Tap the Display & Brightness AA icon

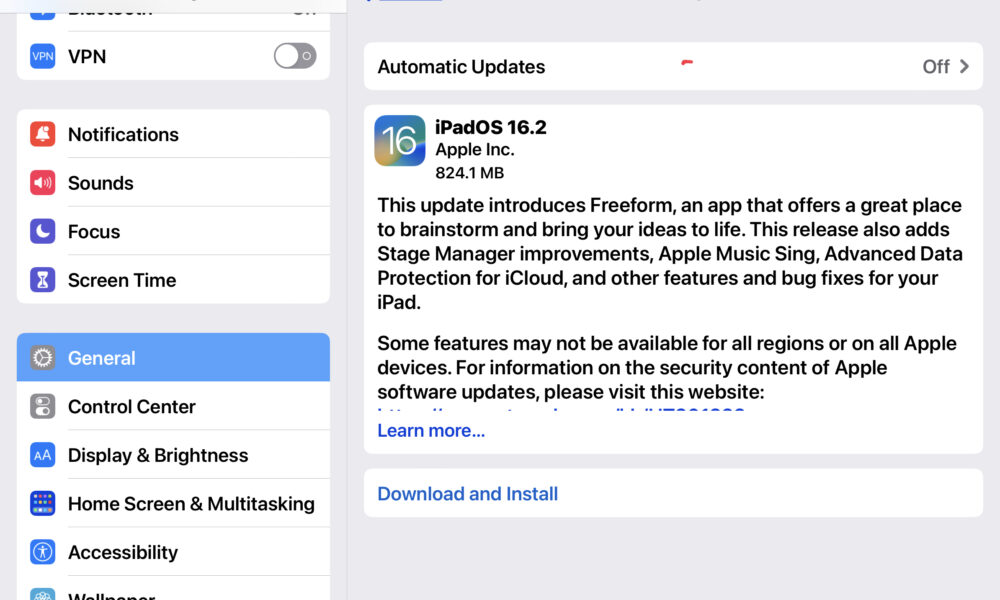(43, 455)
